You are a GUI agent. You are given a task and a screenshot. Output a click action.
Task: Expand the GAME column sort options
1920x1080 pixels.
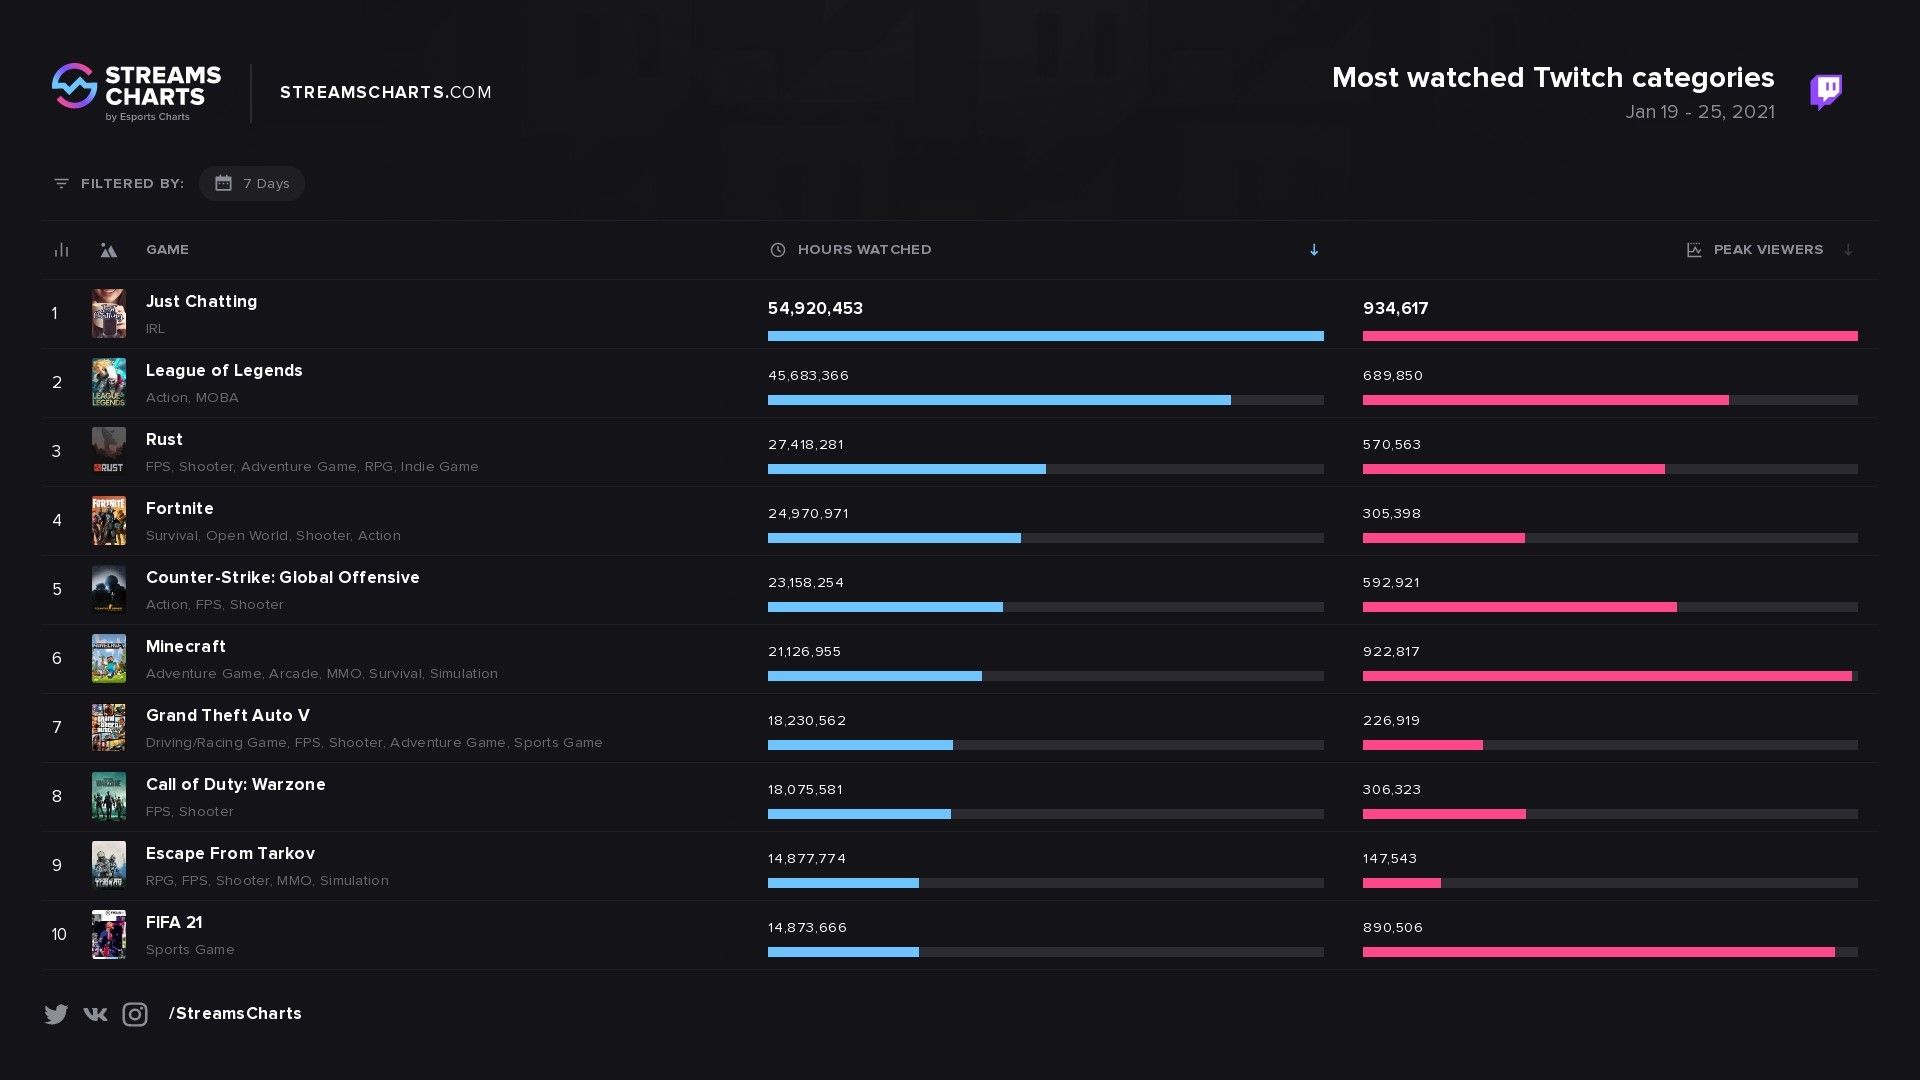pos(167,249)
